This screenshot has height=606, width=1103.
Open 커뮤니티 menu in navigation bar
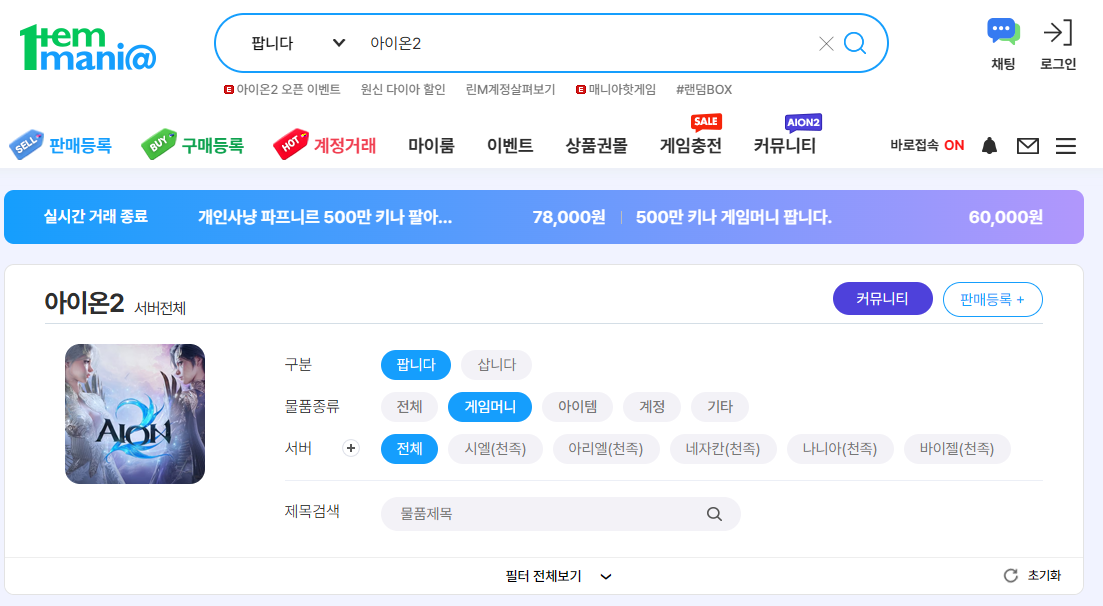click(785, 146)
